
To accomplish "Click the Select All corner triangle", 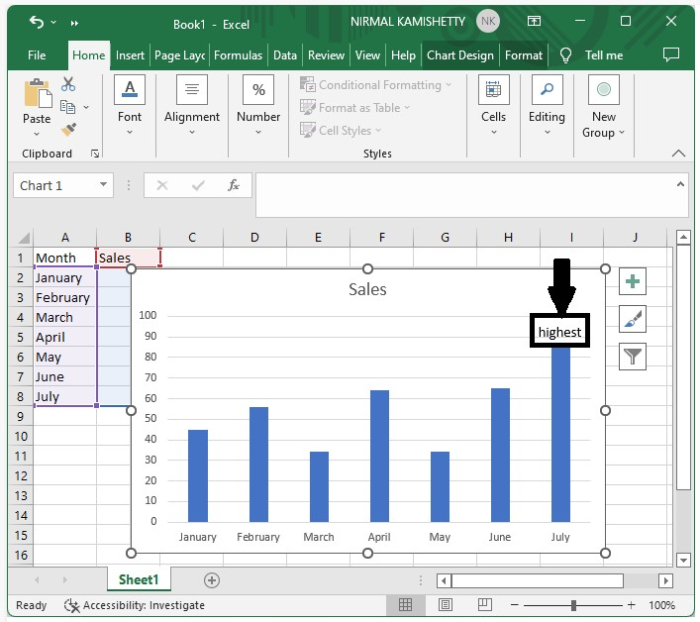I will 23,238.
